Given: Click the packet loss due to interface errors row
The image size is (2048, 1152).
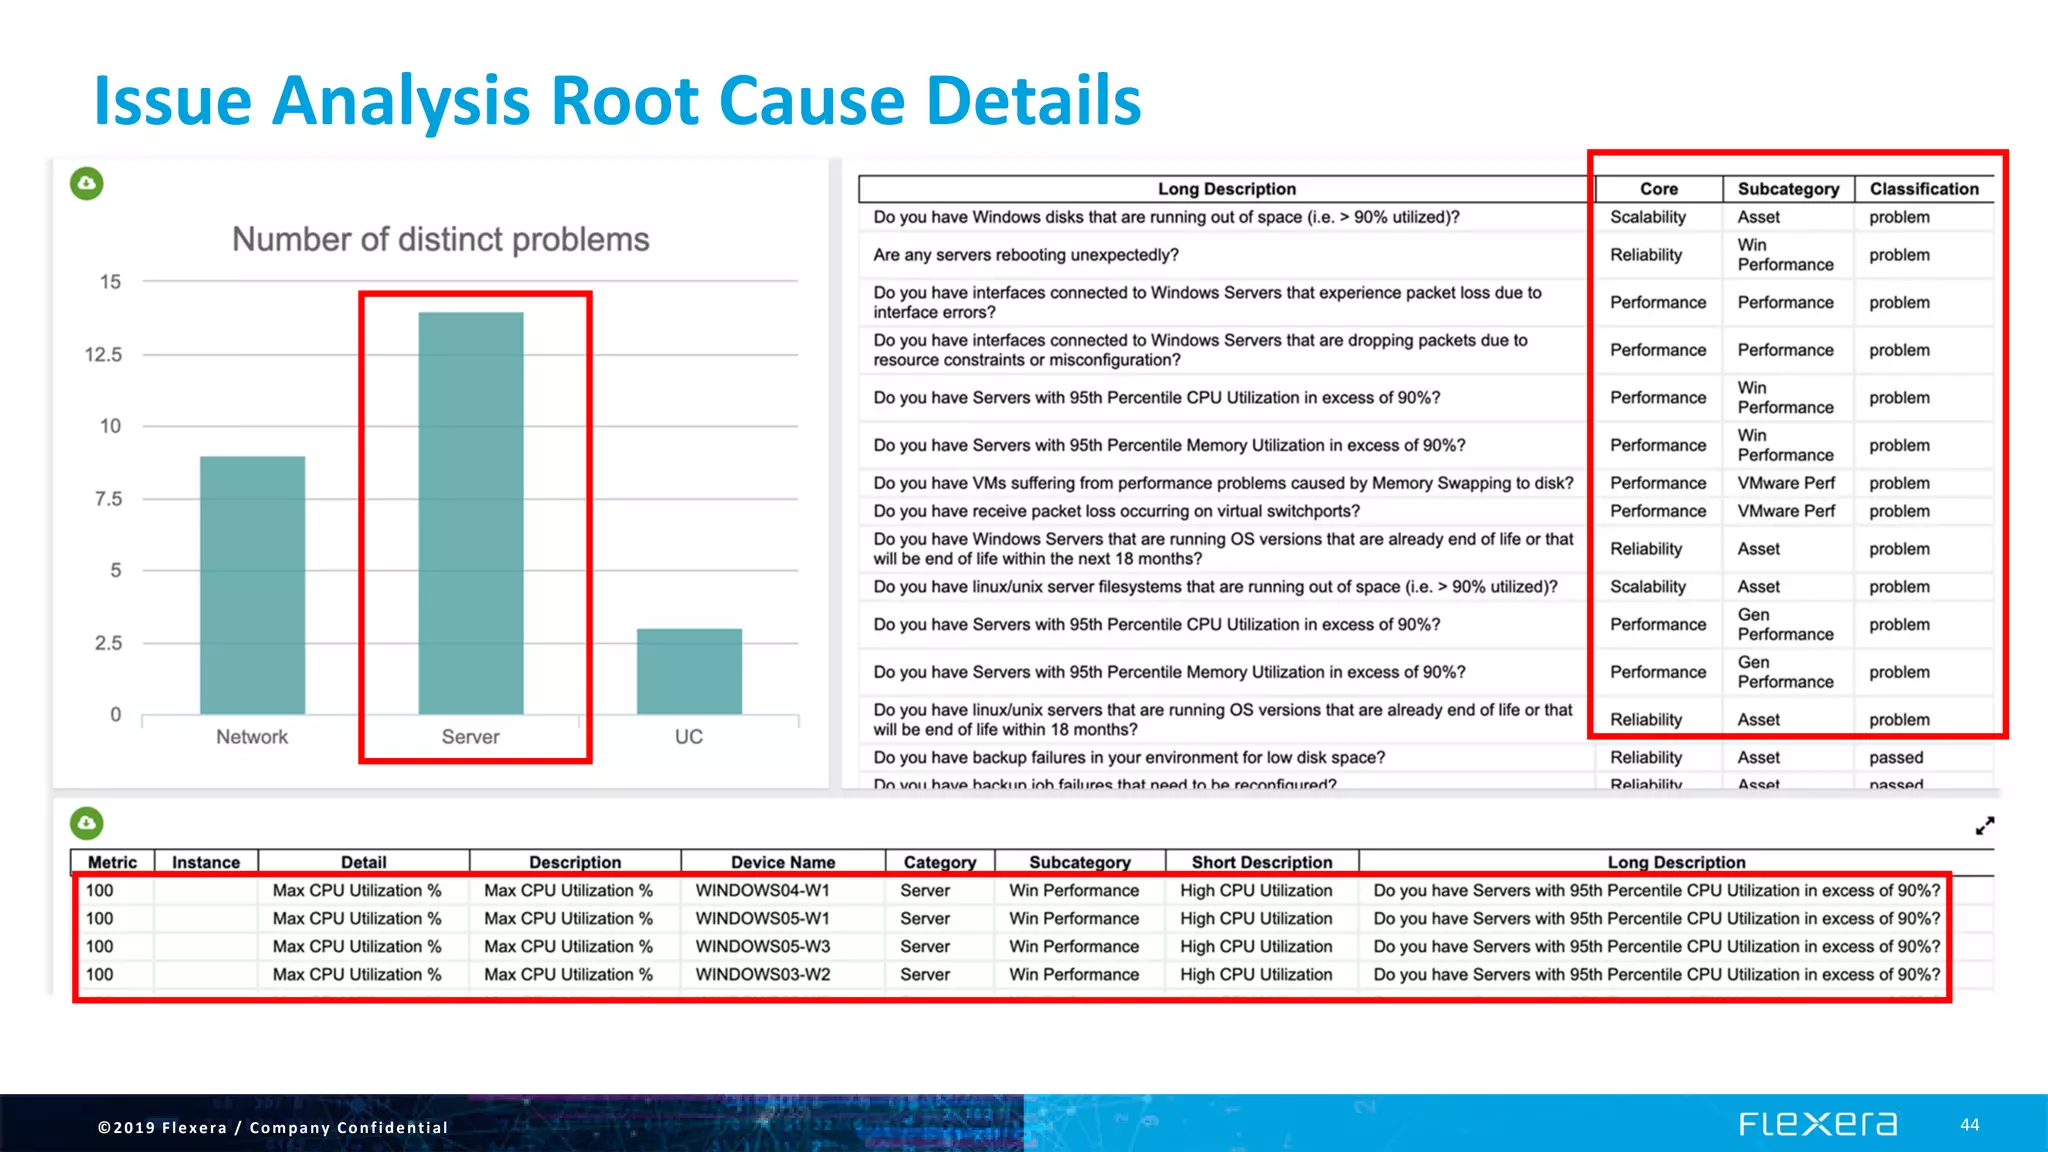Looking at the screenshot, I should [x=1426, y=302].
